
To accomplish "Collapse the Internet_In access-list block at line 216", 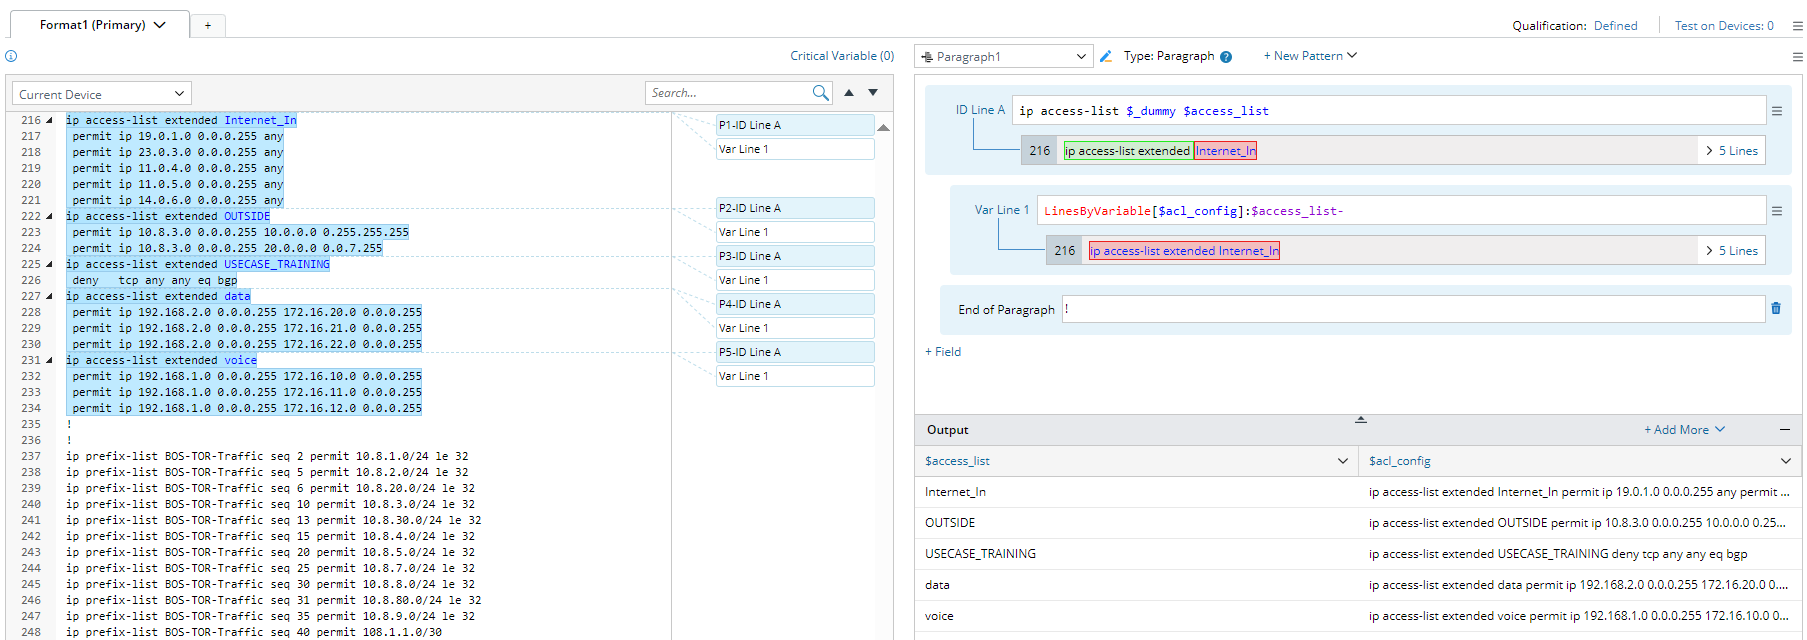I will click(x=49, y=120).
